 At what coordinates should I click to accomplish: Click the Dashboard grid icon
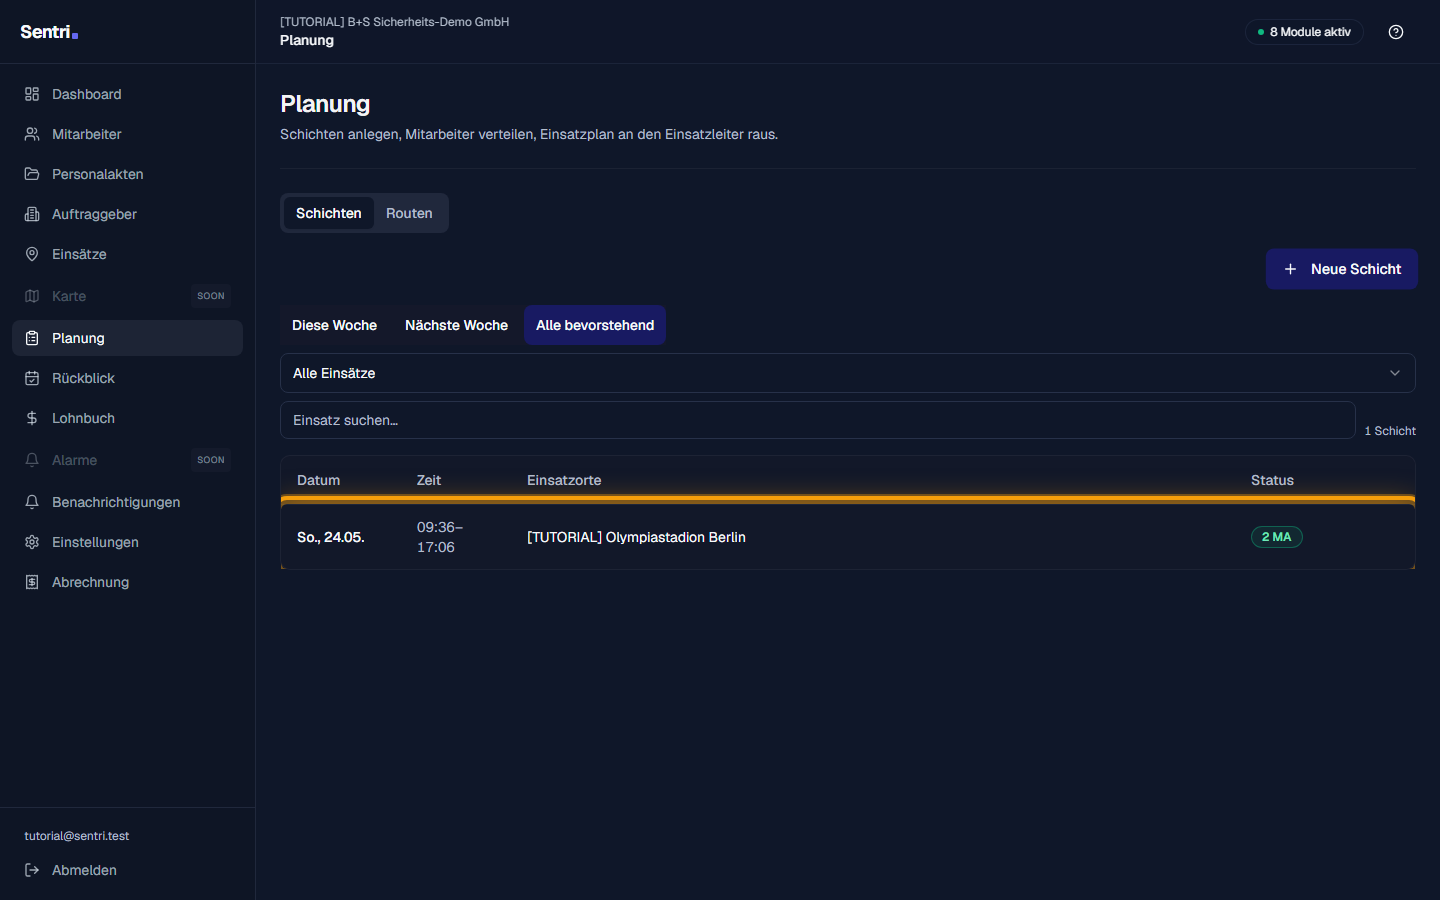point(32,94)
